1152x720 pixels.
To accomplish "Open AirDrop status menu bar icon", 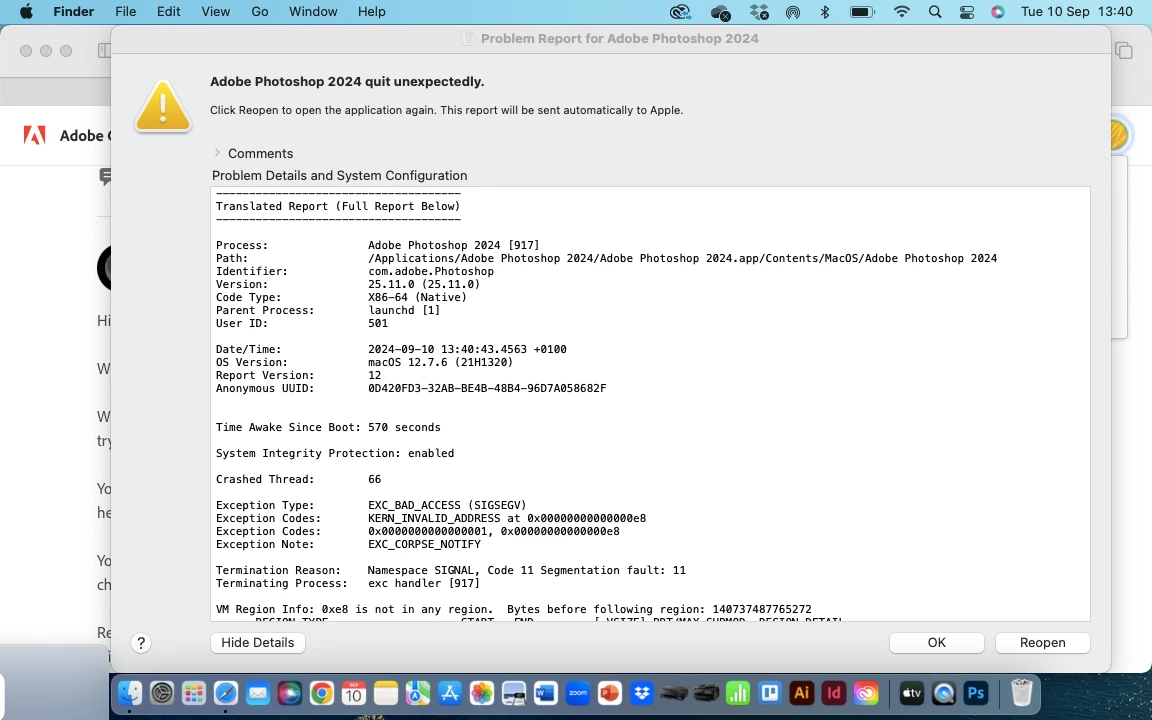I will tap(793, 12).
